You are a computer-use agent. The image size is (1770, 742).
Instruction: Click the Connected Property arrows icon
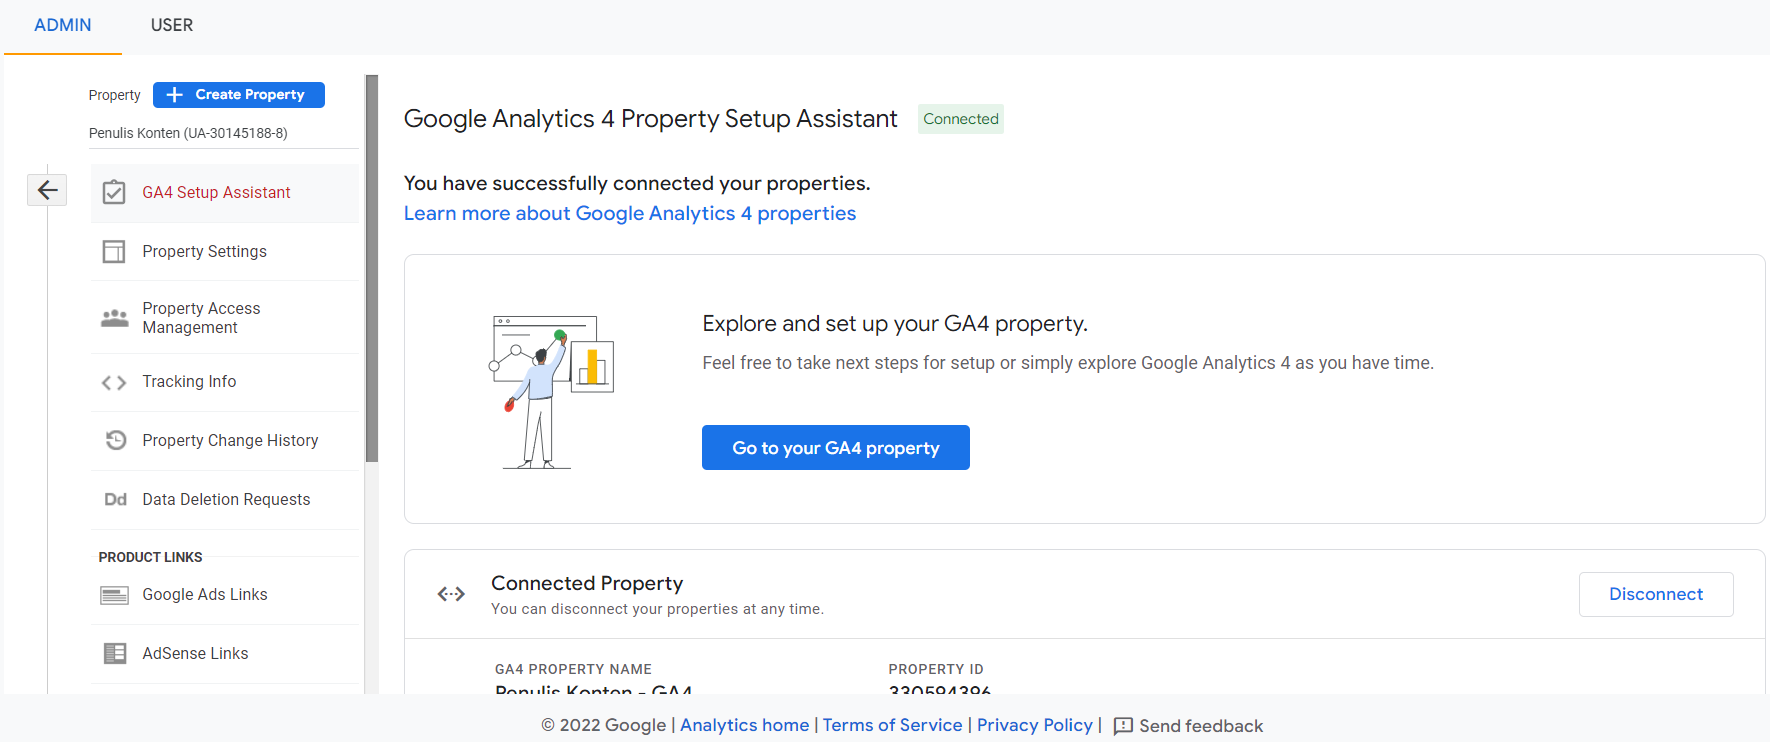pyautogui.click(x=451, y=594)
